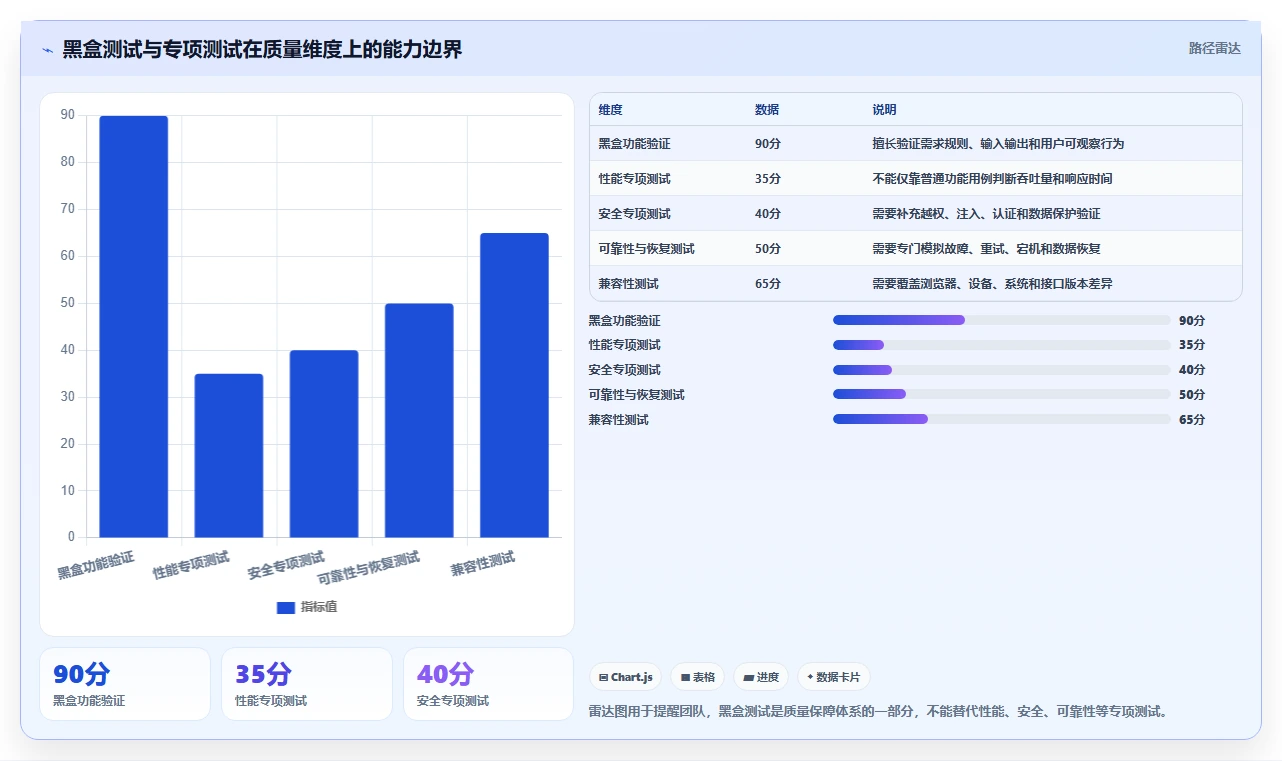This screenshot has width=1282, height=761.
Task: Click the 黑盒功能验证 progress bar
Action: click(x=1001, y=320)
